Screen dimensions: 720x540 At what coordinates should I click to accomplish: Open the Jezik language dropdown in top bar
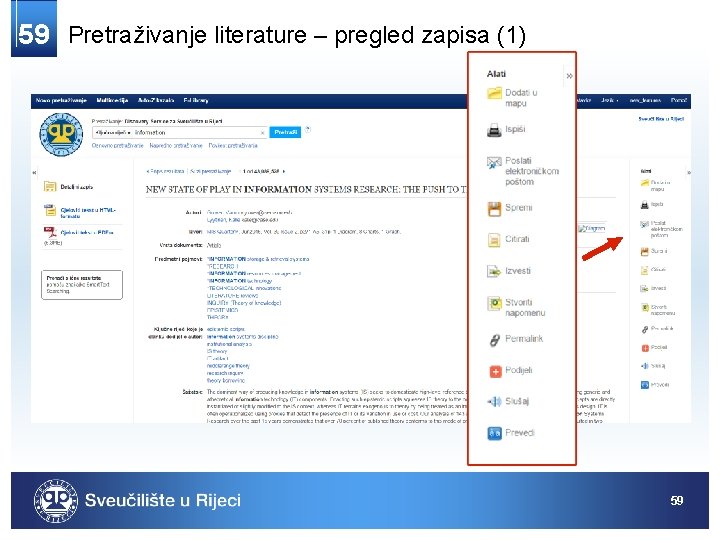[x=610, y=100]
